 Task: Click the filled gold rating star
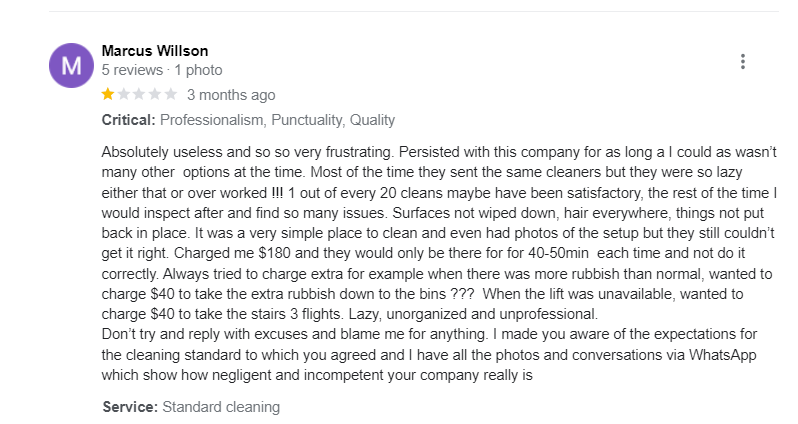[x=108, y=94]
